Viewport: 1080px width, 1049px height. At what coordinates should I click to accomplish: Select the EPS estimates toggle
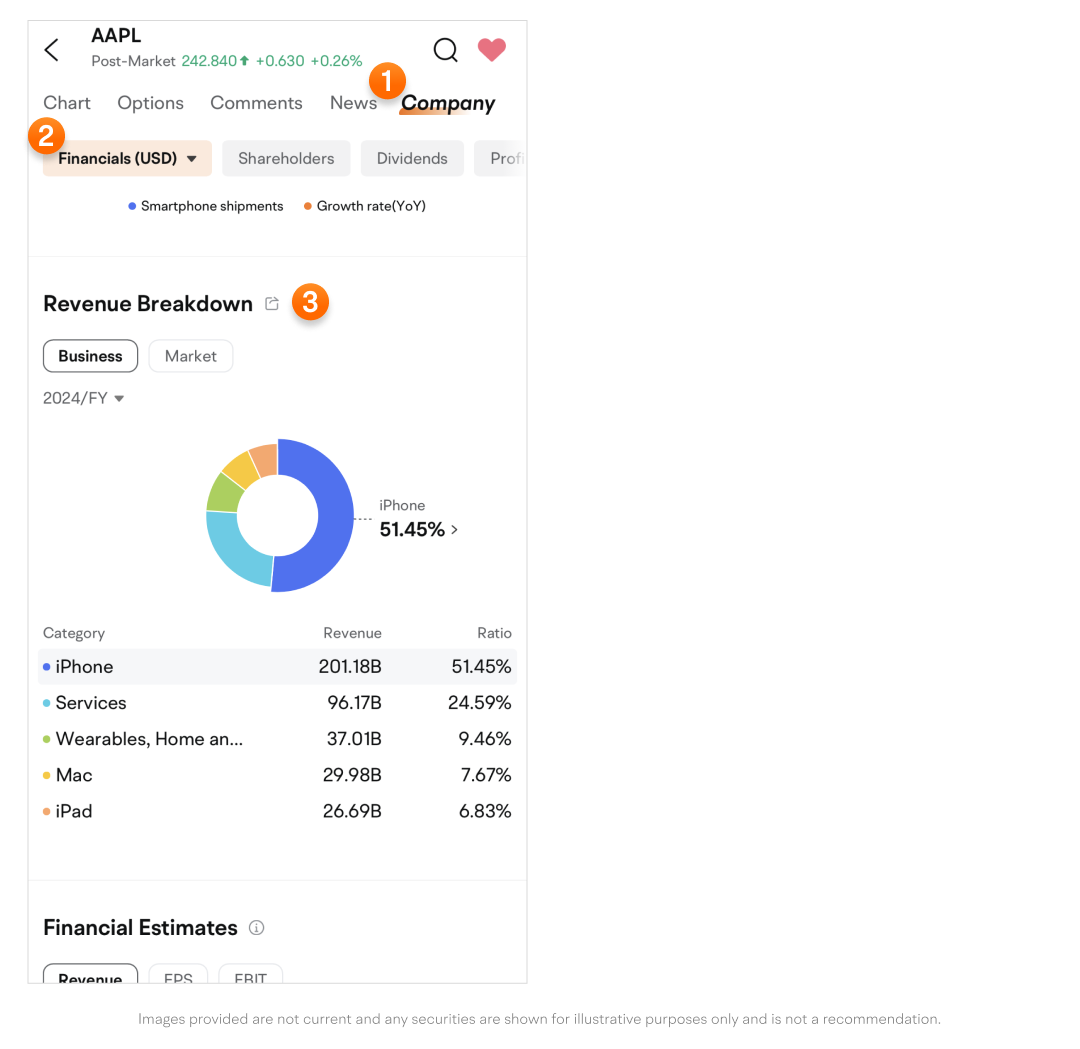click(178, 976)
